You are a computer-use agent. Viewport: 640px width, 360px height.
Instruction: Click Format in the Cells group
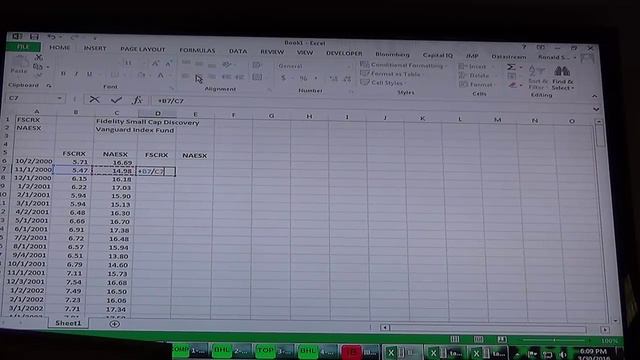(x=477, y=84)
